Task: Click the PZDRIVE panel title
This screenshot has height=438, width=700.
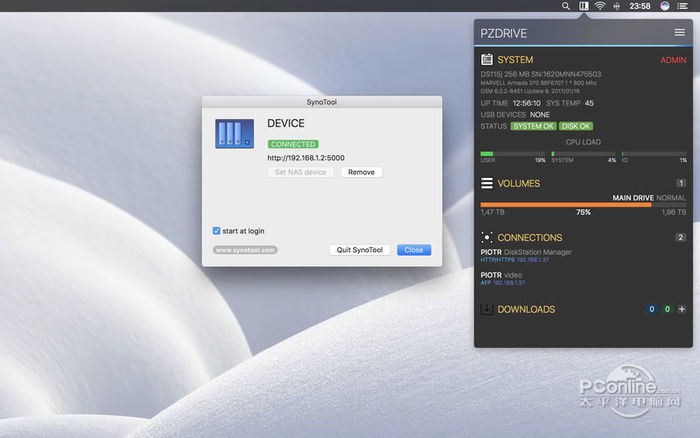Action: (504, 33)
